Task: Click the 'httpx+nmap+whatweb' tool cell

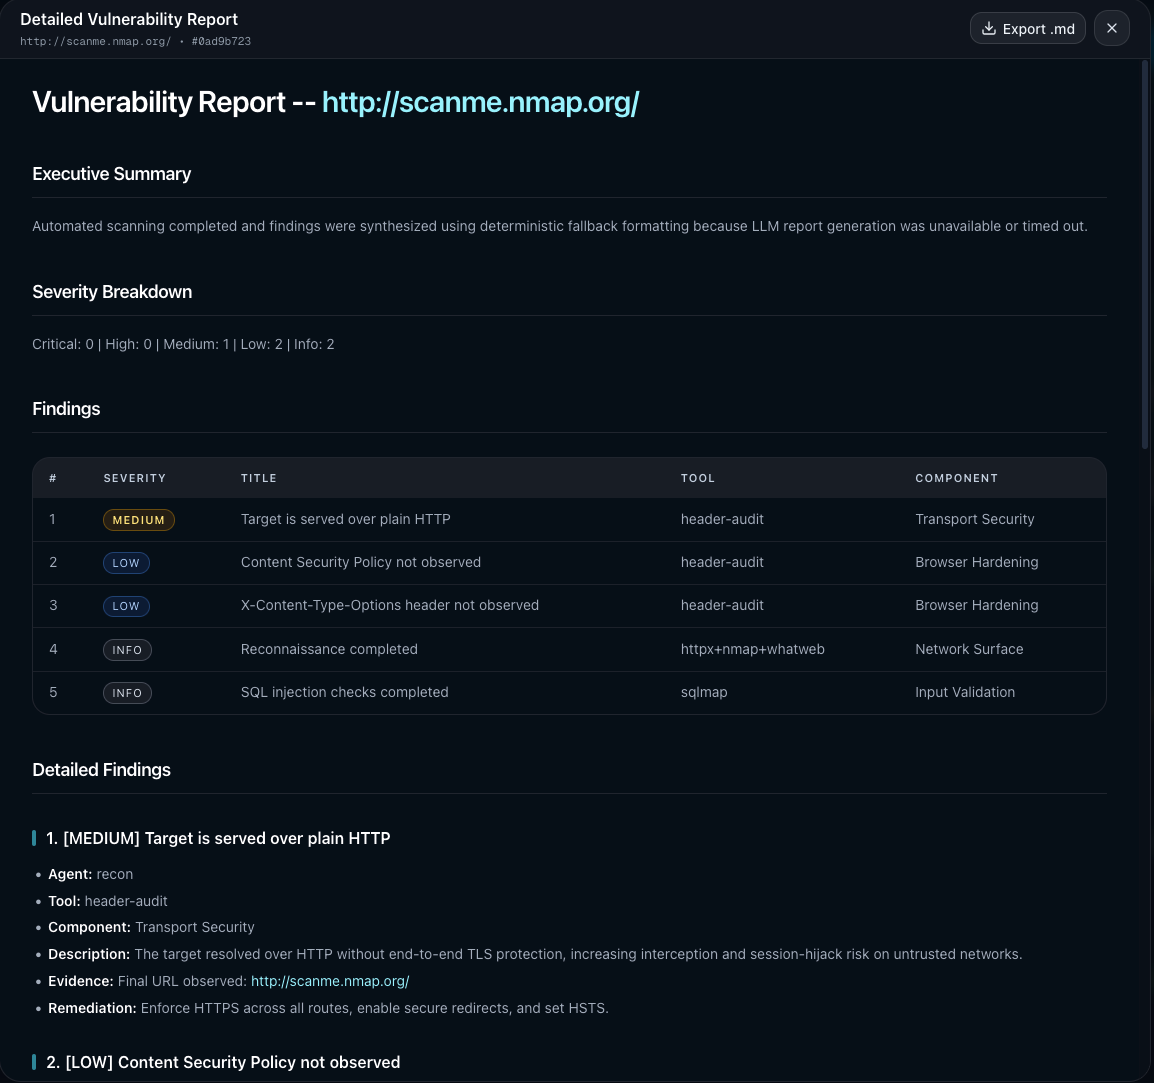Action: point(752,649)
